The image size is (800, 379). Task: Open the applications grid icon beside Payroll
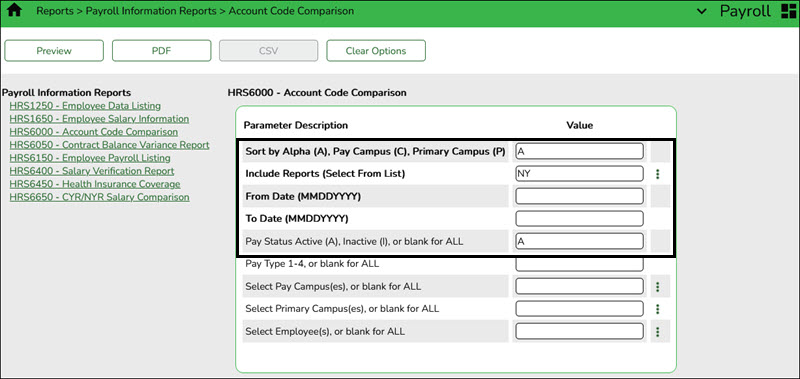[788, 11]
